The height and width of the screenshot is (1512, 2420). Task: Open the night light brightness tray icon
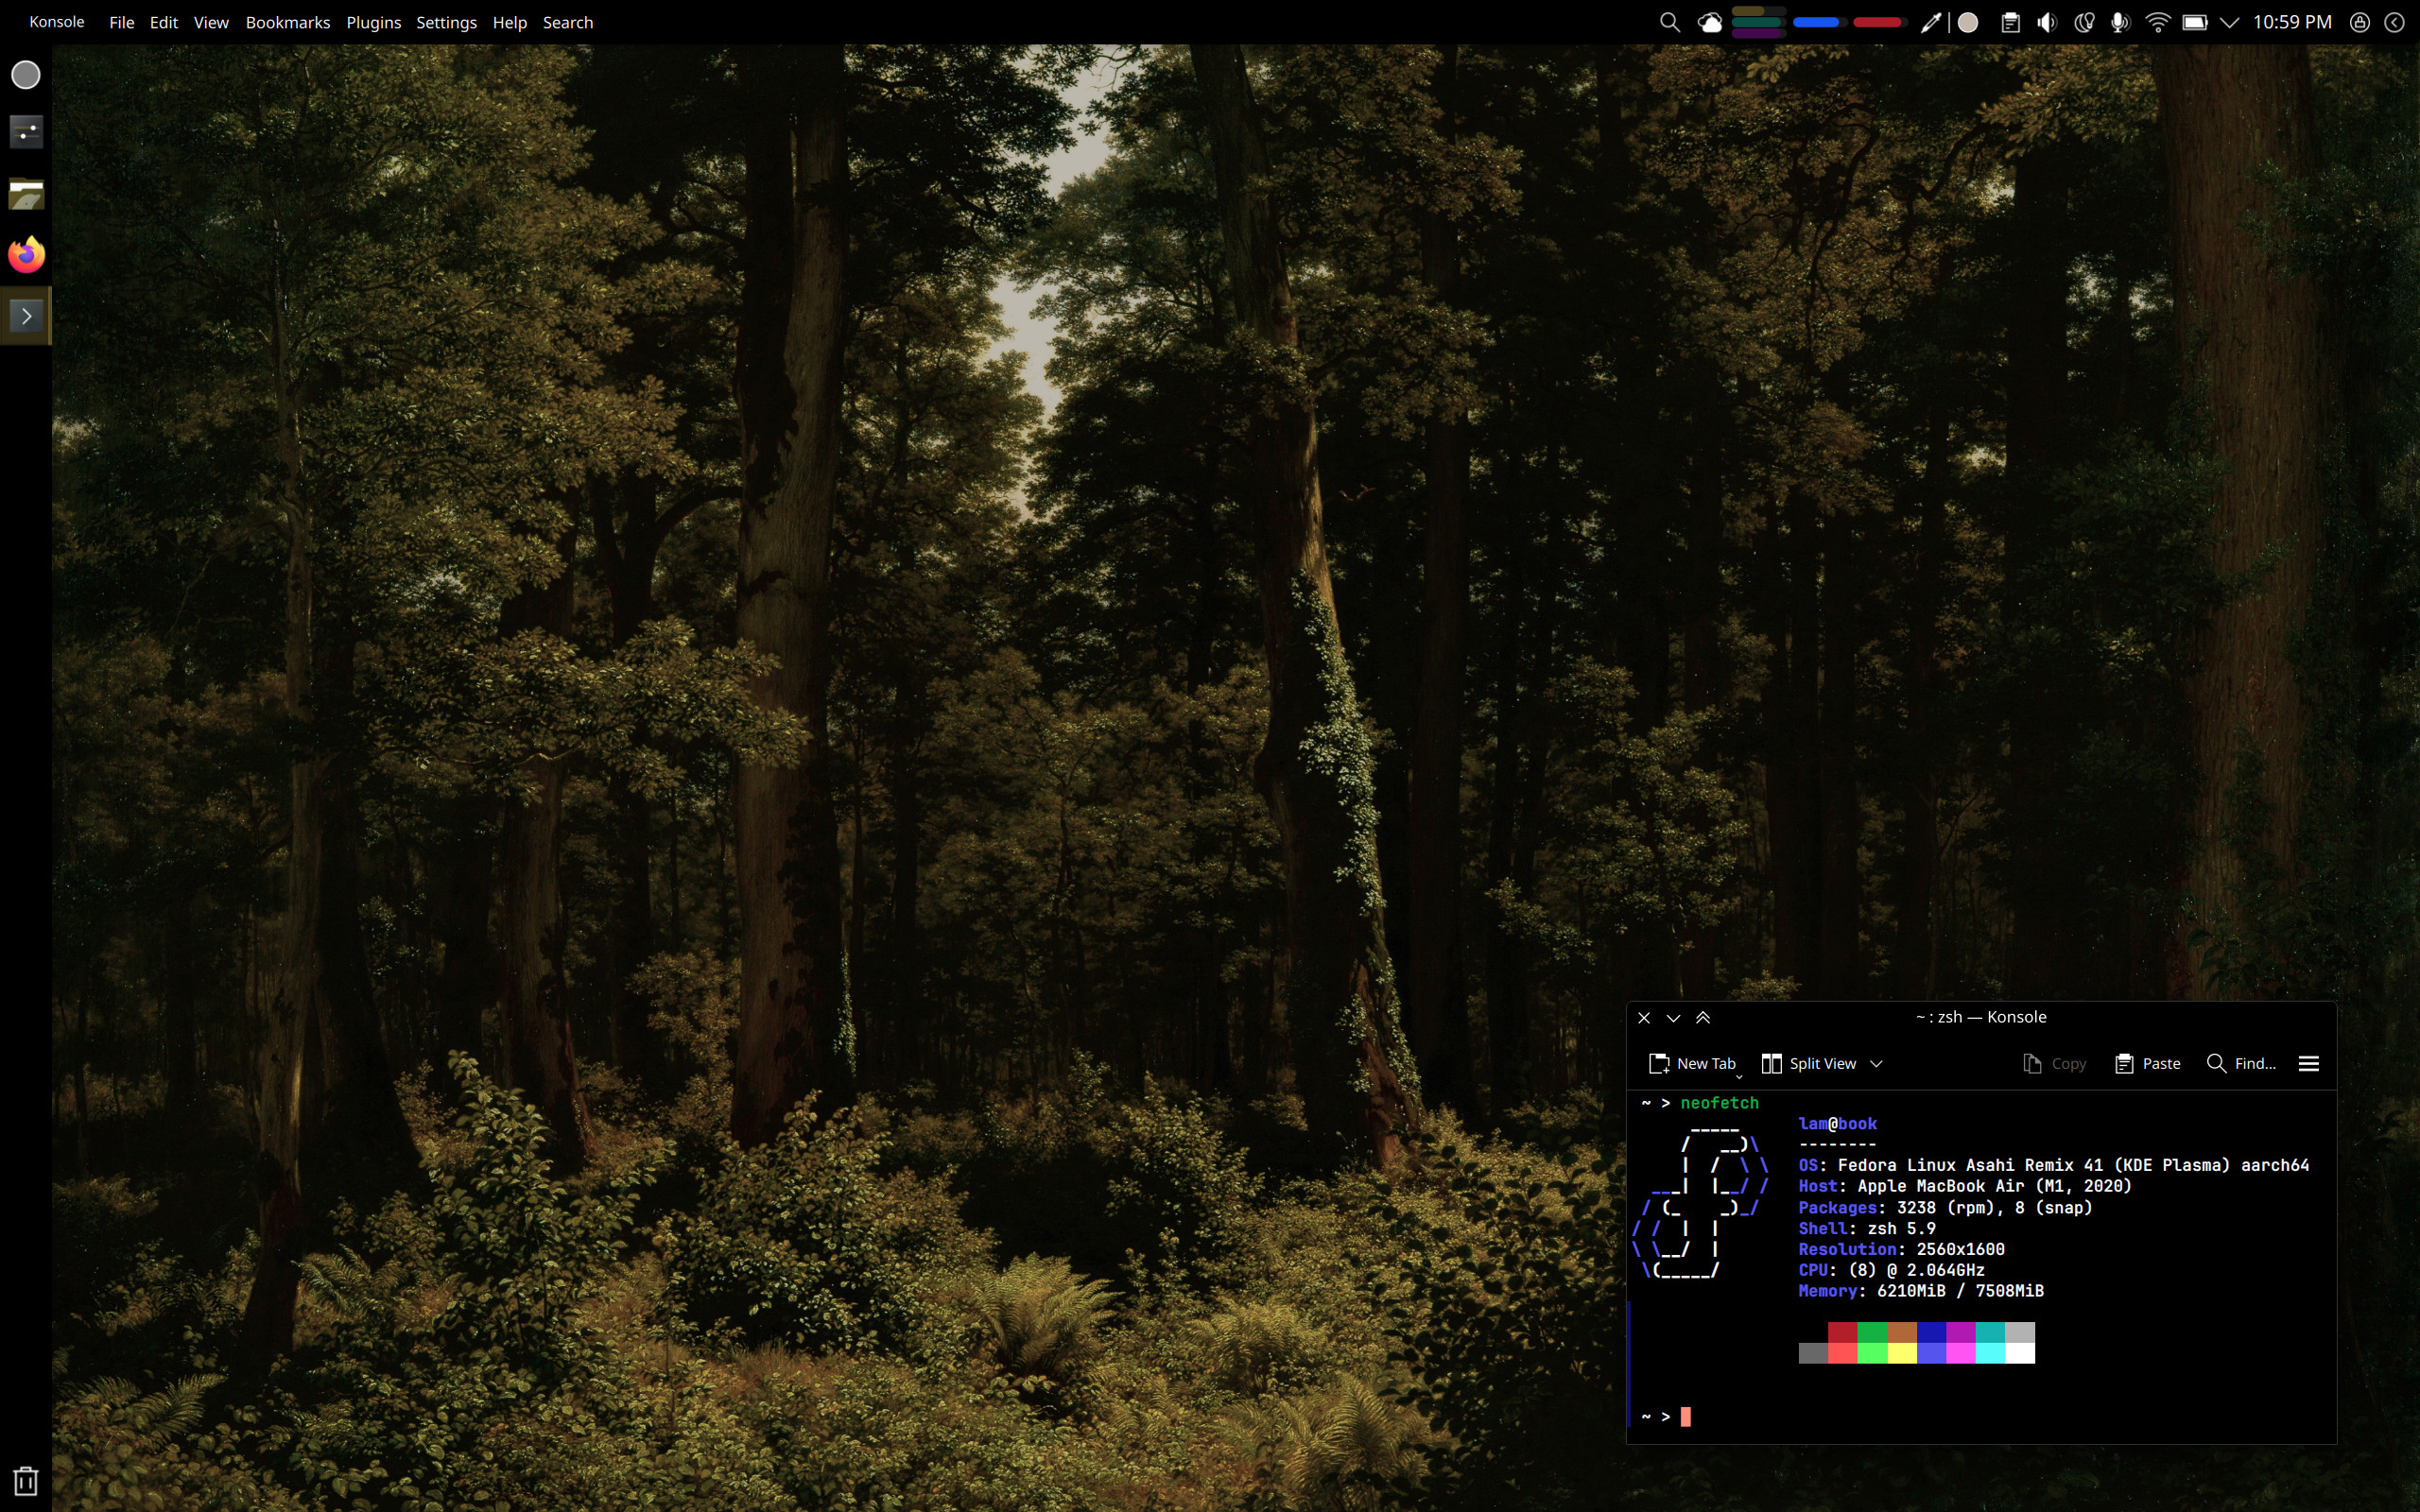(x=2084, y=22)
